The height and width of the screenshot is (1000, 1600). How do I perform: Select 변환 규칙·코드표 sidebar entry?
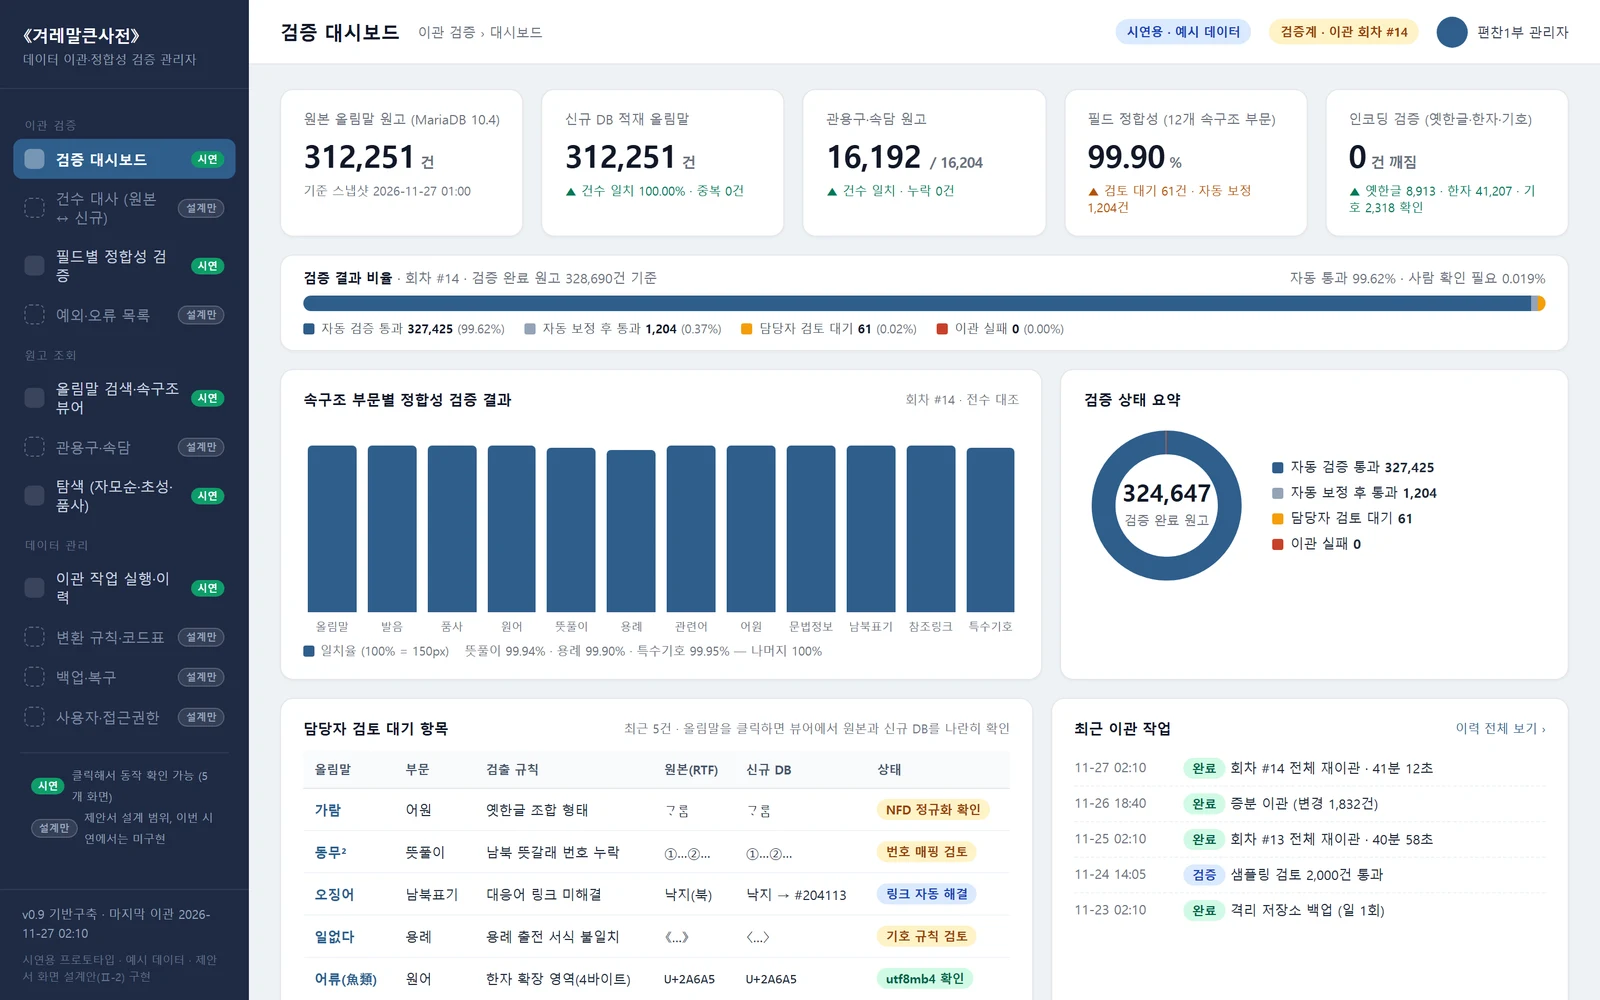coord(124,637)
